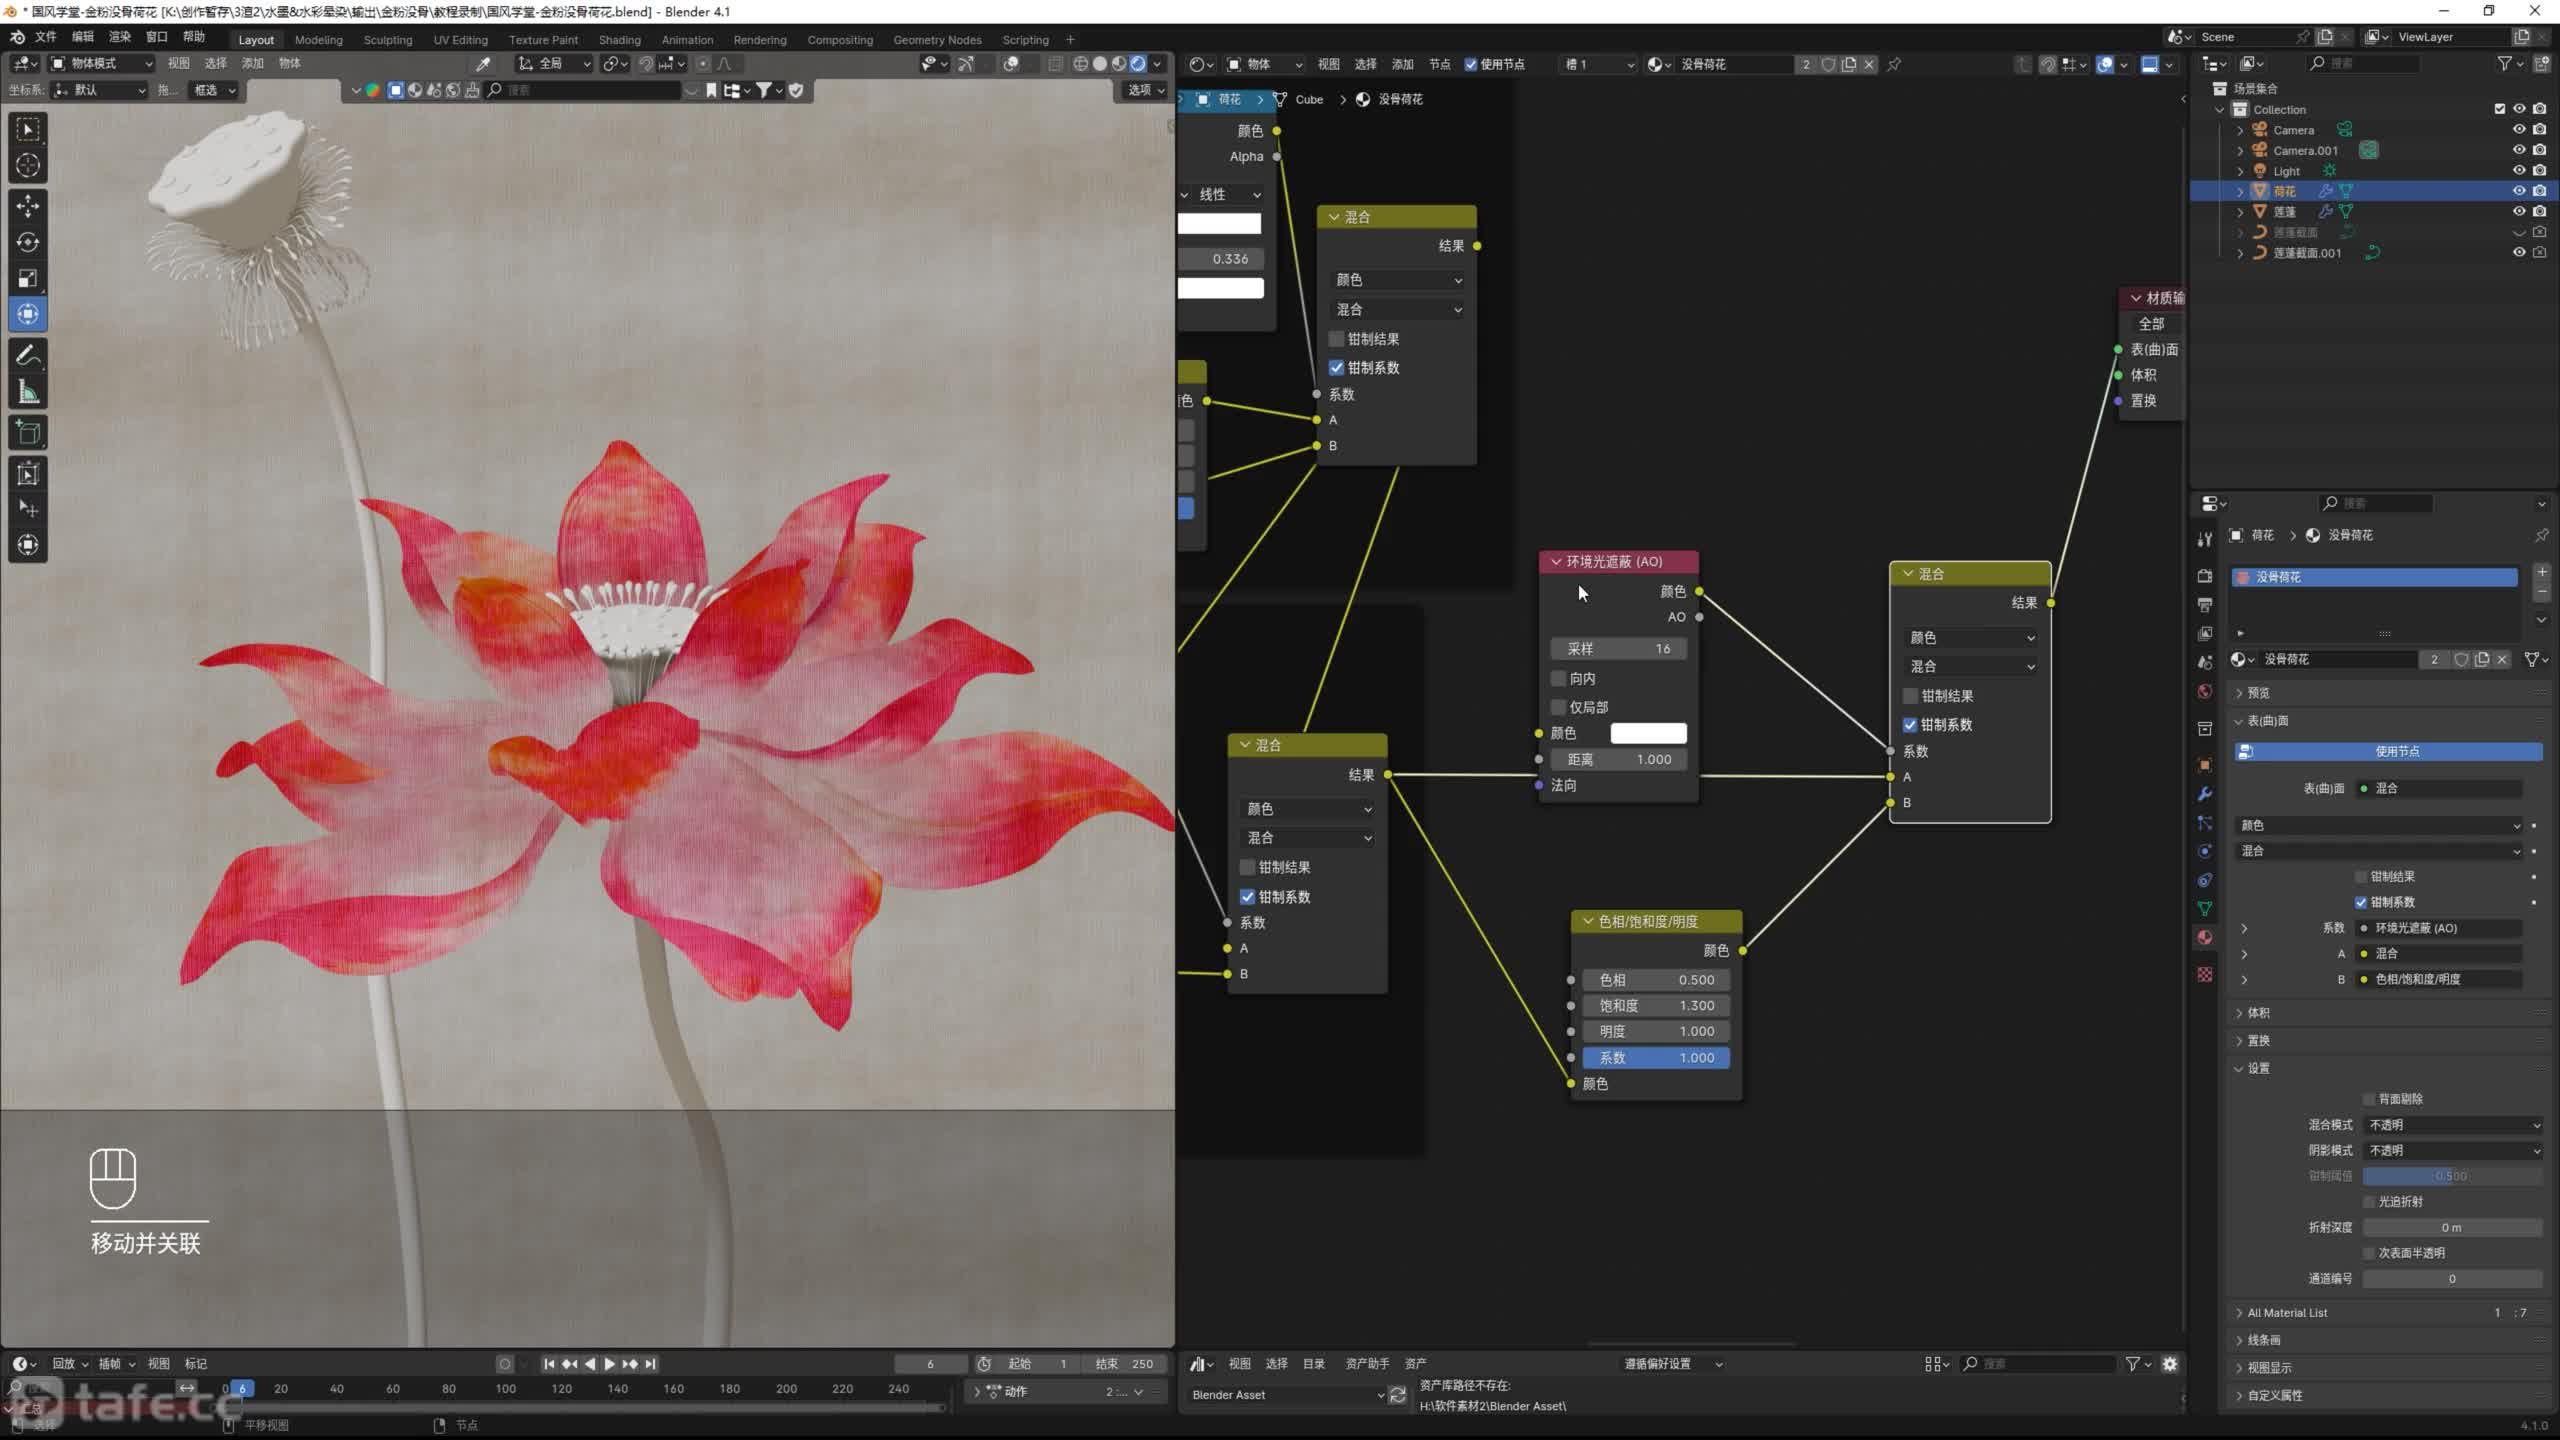This screenshot has width=2560, height=1440.
Task: Open the Material properties tab icon
Action: point(2205,937)
